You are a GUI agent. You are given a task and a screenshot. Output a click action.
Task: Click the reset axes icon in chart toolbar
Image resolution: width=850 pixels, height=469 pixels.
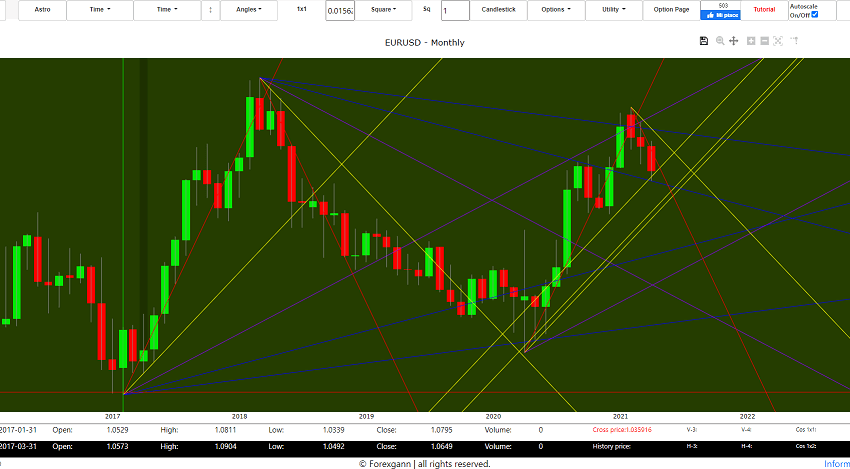(x=779, y=41)
